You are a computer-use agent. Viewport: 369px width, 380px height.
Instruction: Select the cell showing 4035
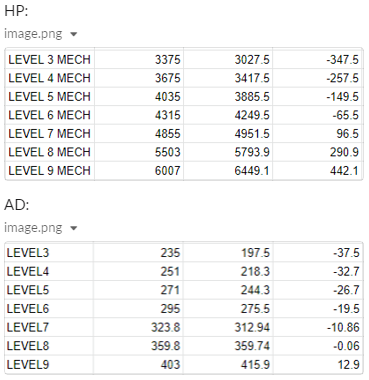tap(139, 97)
